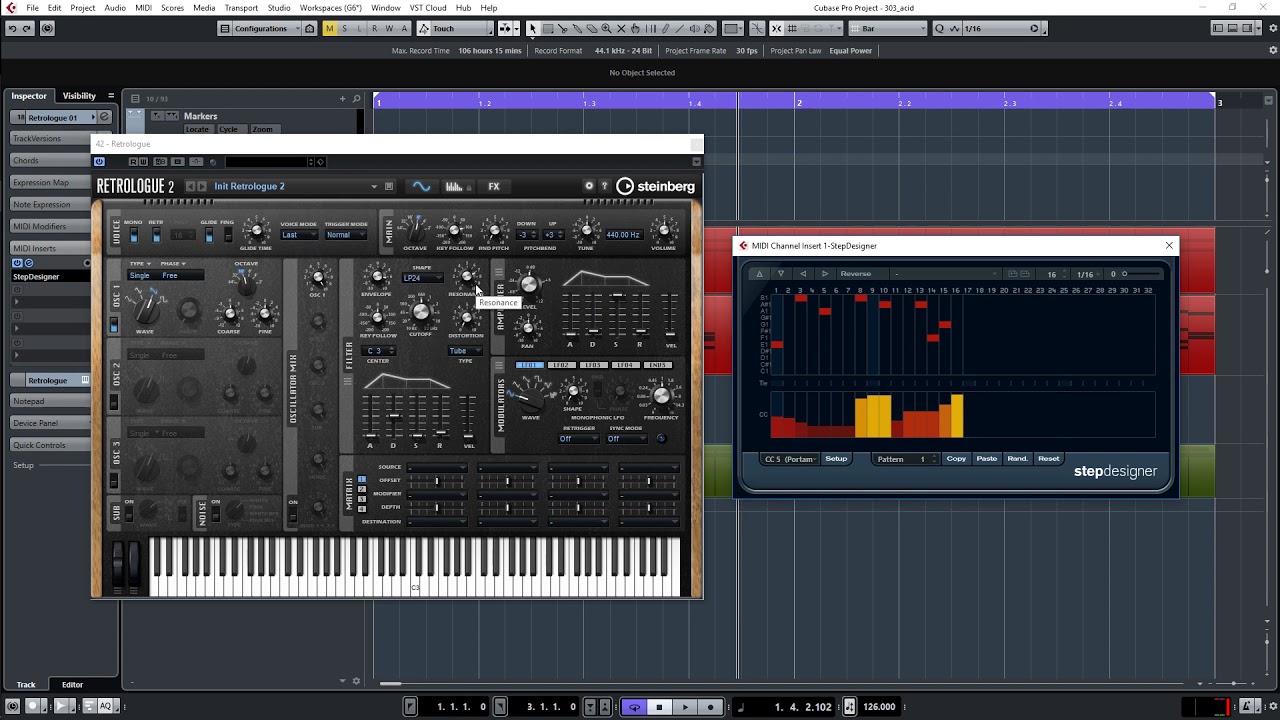
Task: Redo with the toolbar arrow
Action: tap(28, 28)
